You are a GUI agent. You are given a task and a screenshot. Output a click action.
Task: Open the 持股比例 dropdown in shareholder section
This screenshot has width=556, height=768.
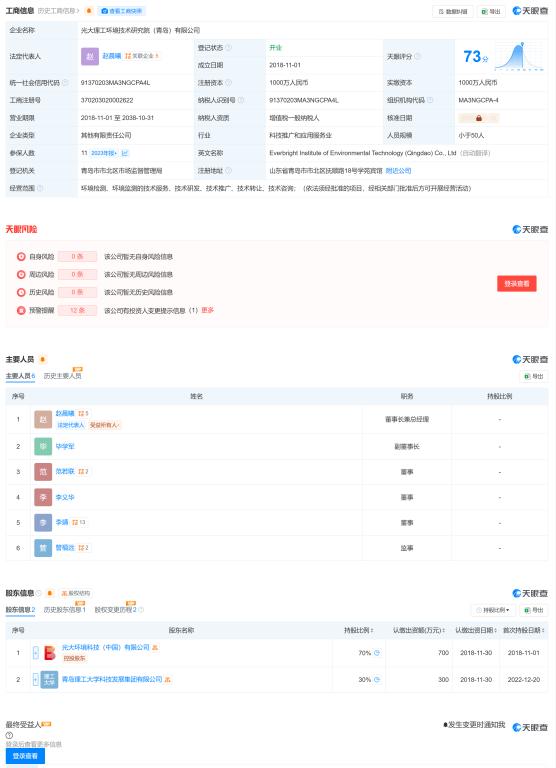pyautogui.click(x=492, y=610)
